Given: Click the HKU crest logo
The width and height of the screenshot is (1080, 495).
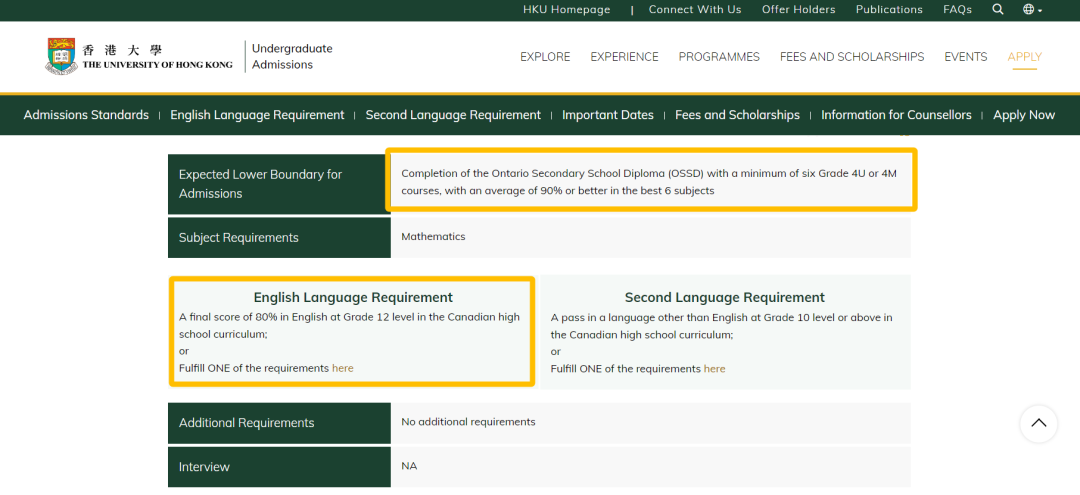Looking at the screenshot, I should point(61,56).
